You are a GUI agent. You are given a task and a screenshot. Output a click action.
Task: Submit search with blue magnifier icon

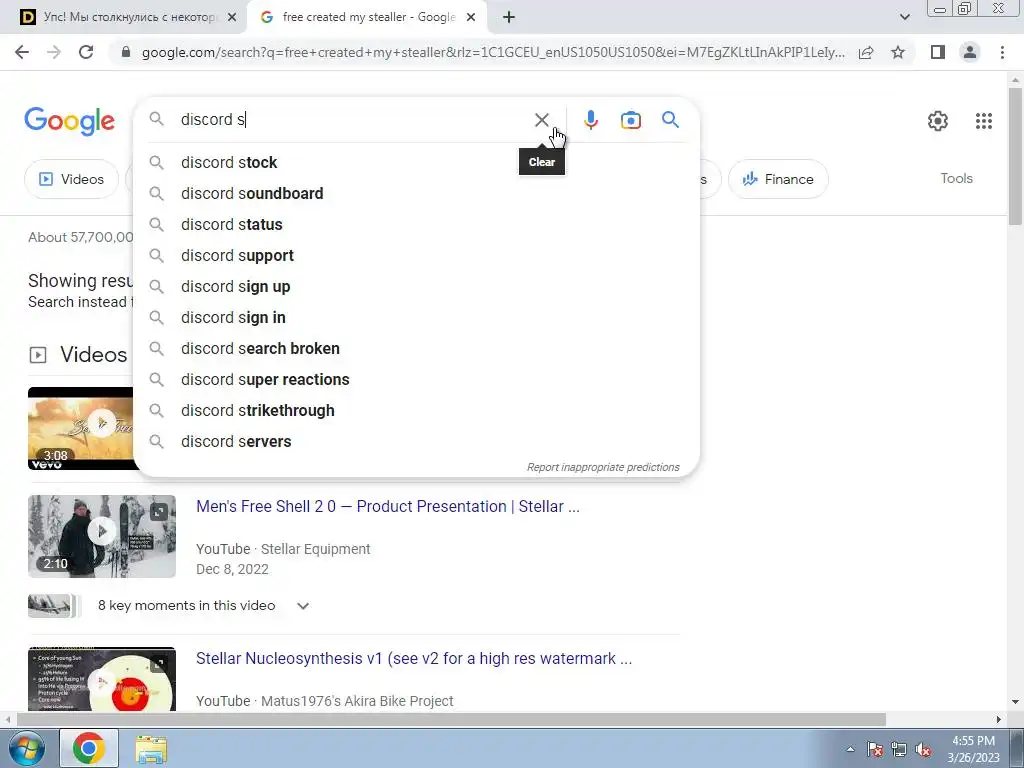click(x=670, y=120)
